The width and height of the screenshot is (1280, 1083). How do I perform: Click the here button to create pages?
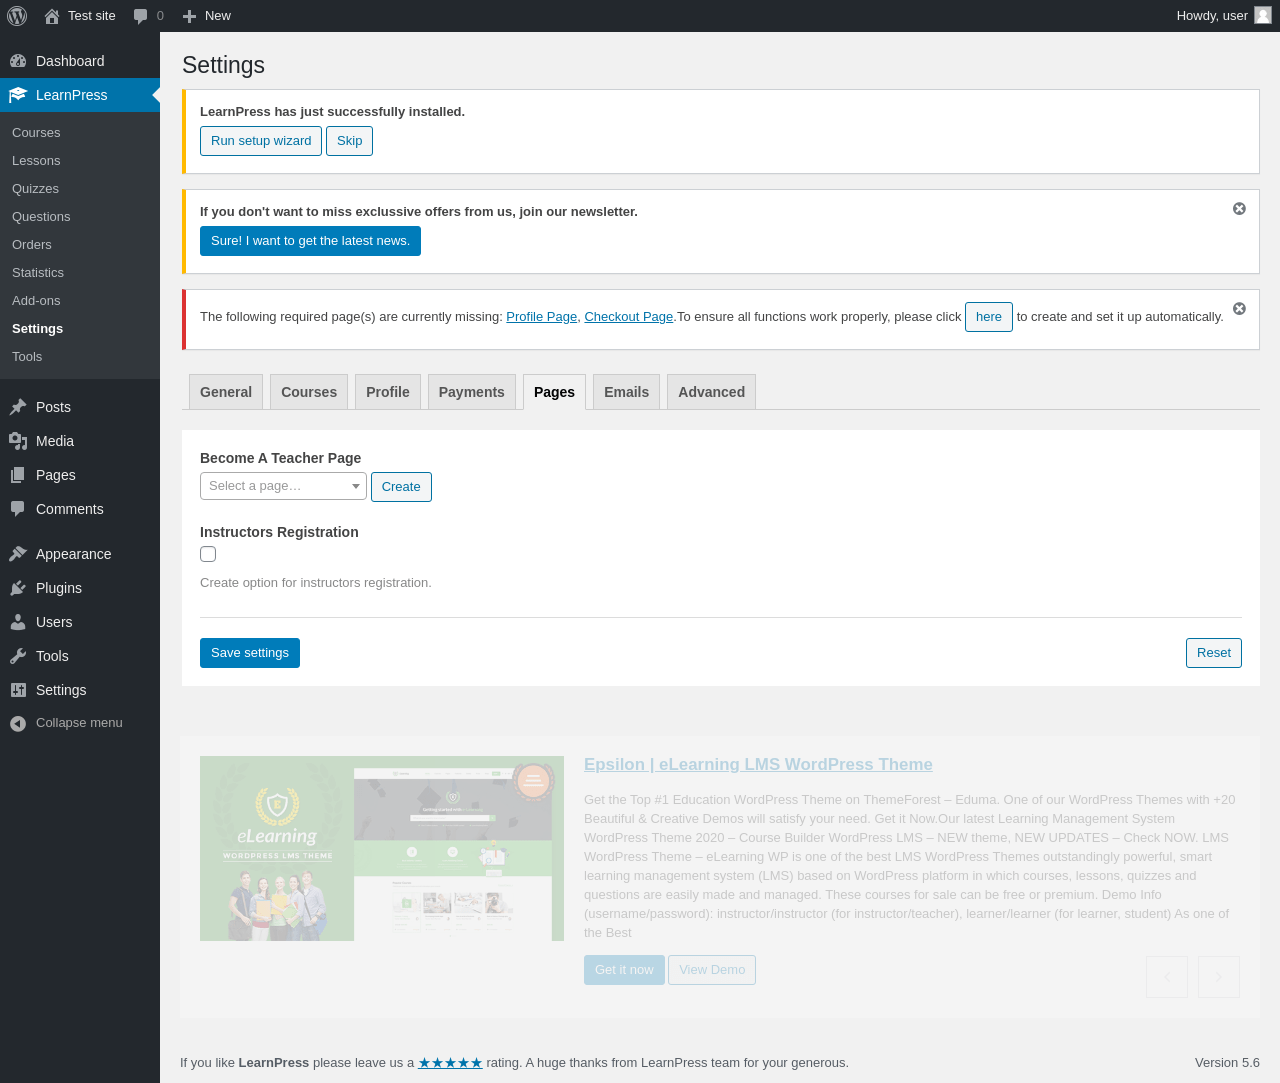(x=989, y=317)
